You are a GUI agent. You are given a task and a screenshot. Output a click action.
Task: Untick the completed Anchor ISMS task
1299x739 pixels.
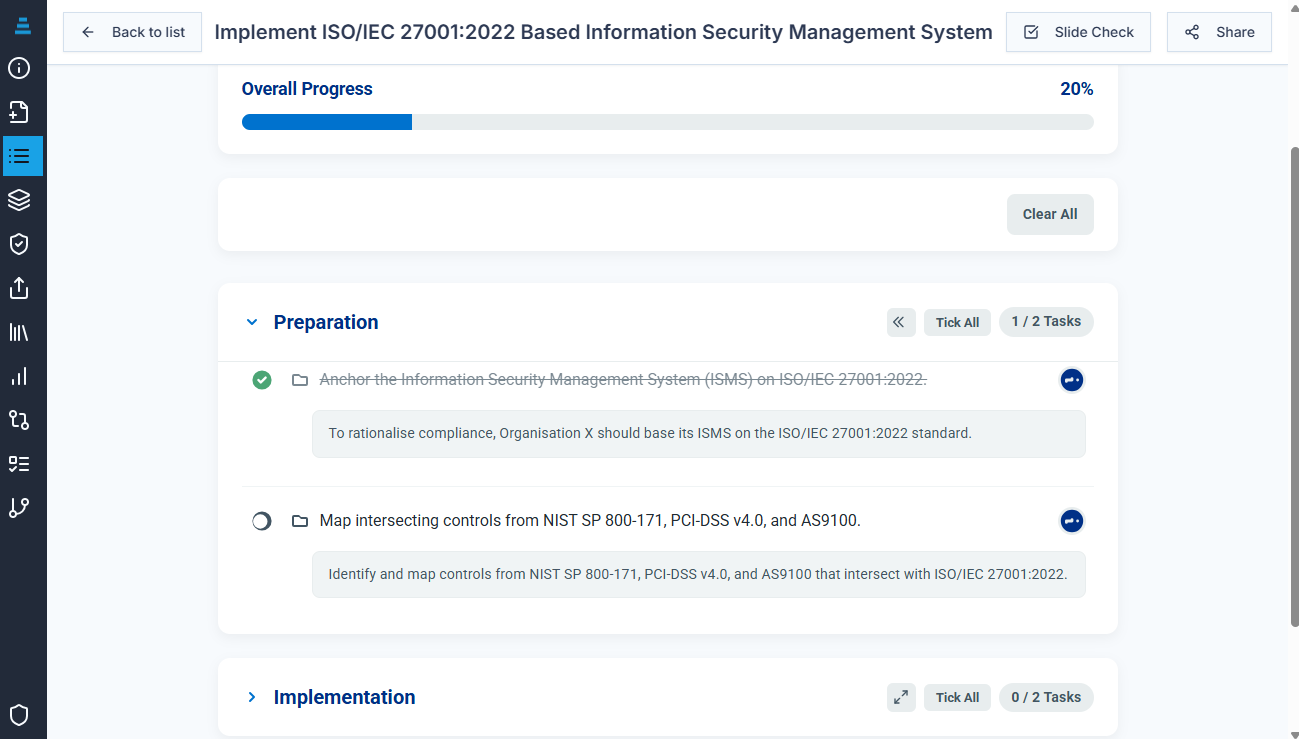pyautogui.click(x=262, y=380)
